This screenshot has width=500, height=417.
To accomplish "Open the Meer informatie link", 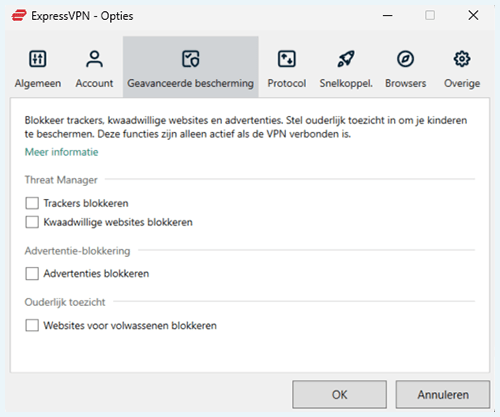I will [61, 152].
